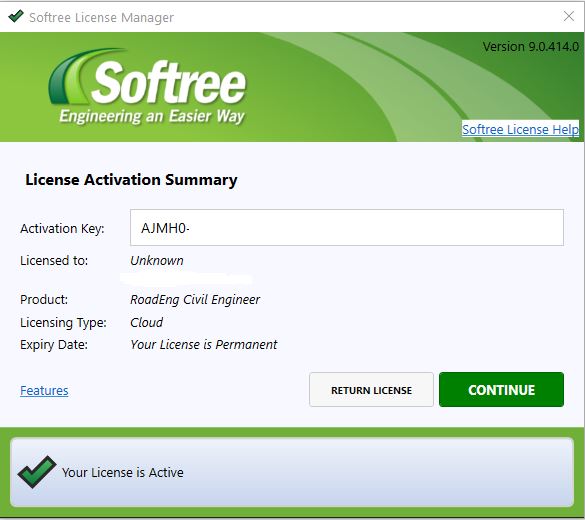Screen dimensions: 585x520
Task: Click the 'Expiry Date:' label
Action: (54, 345)
